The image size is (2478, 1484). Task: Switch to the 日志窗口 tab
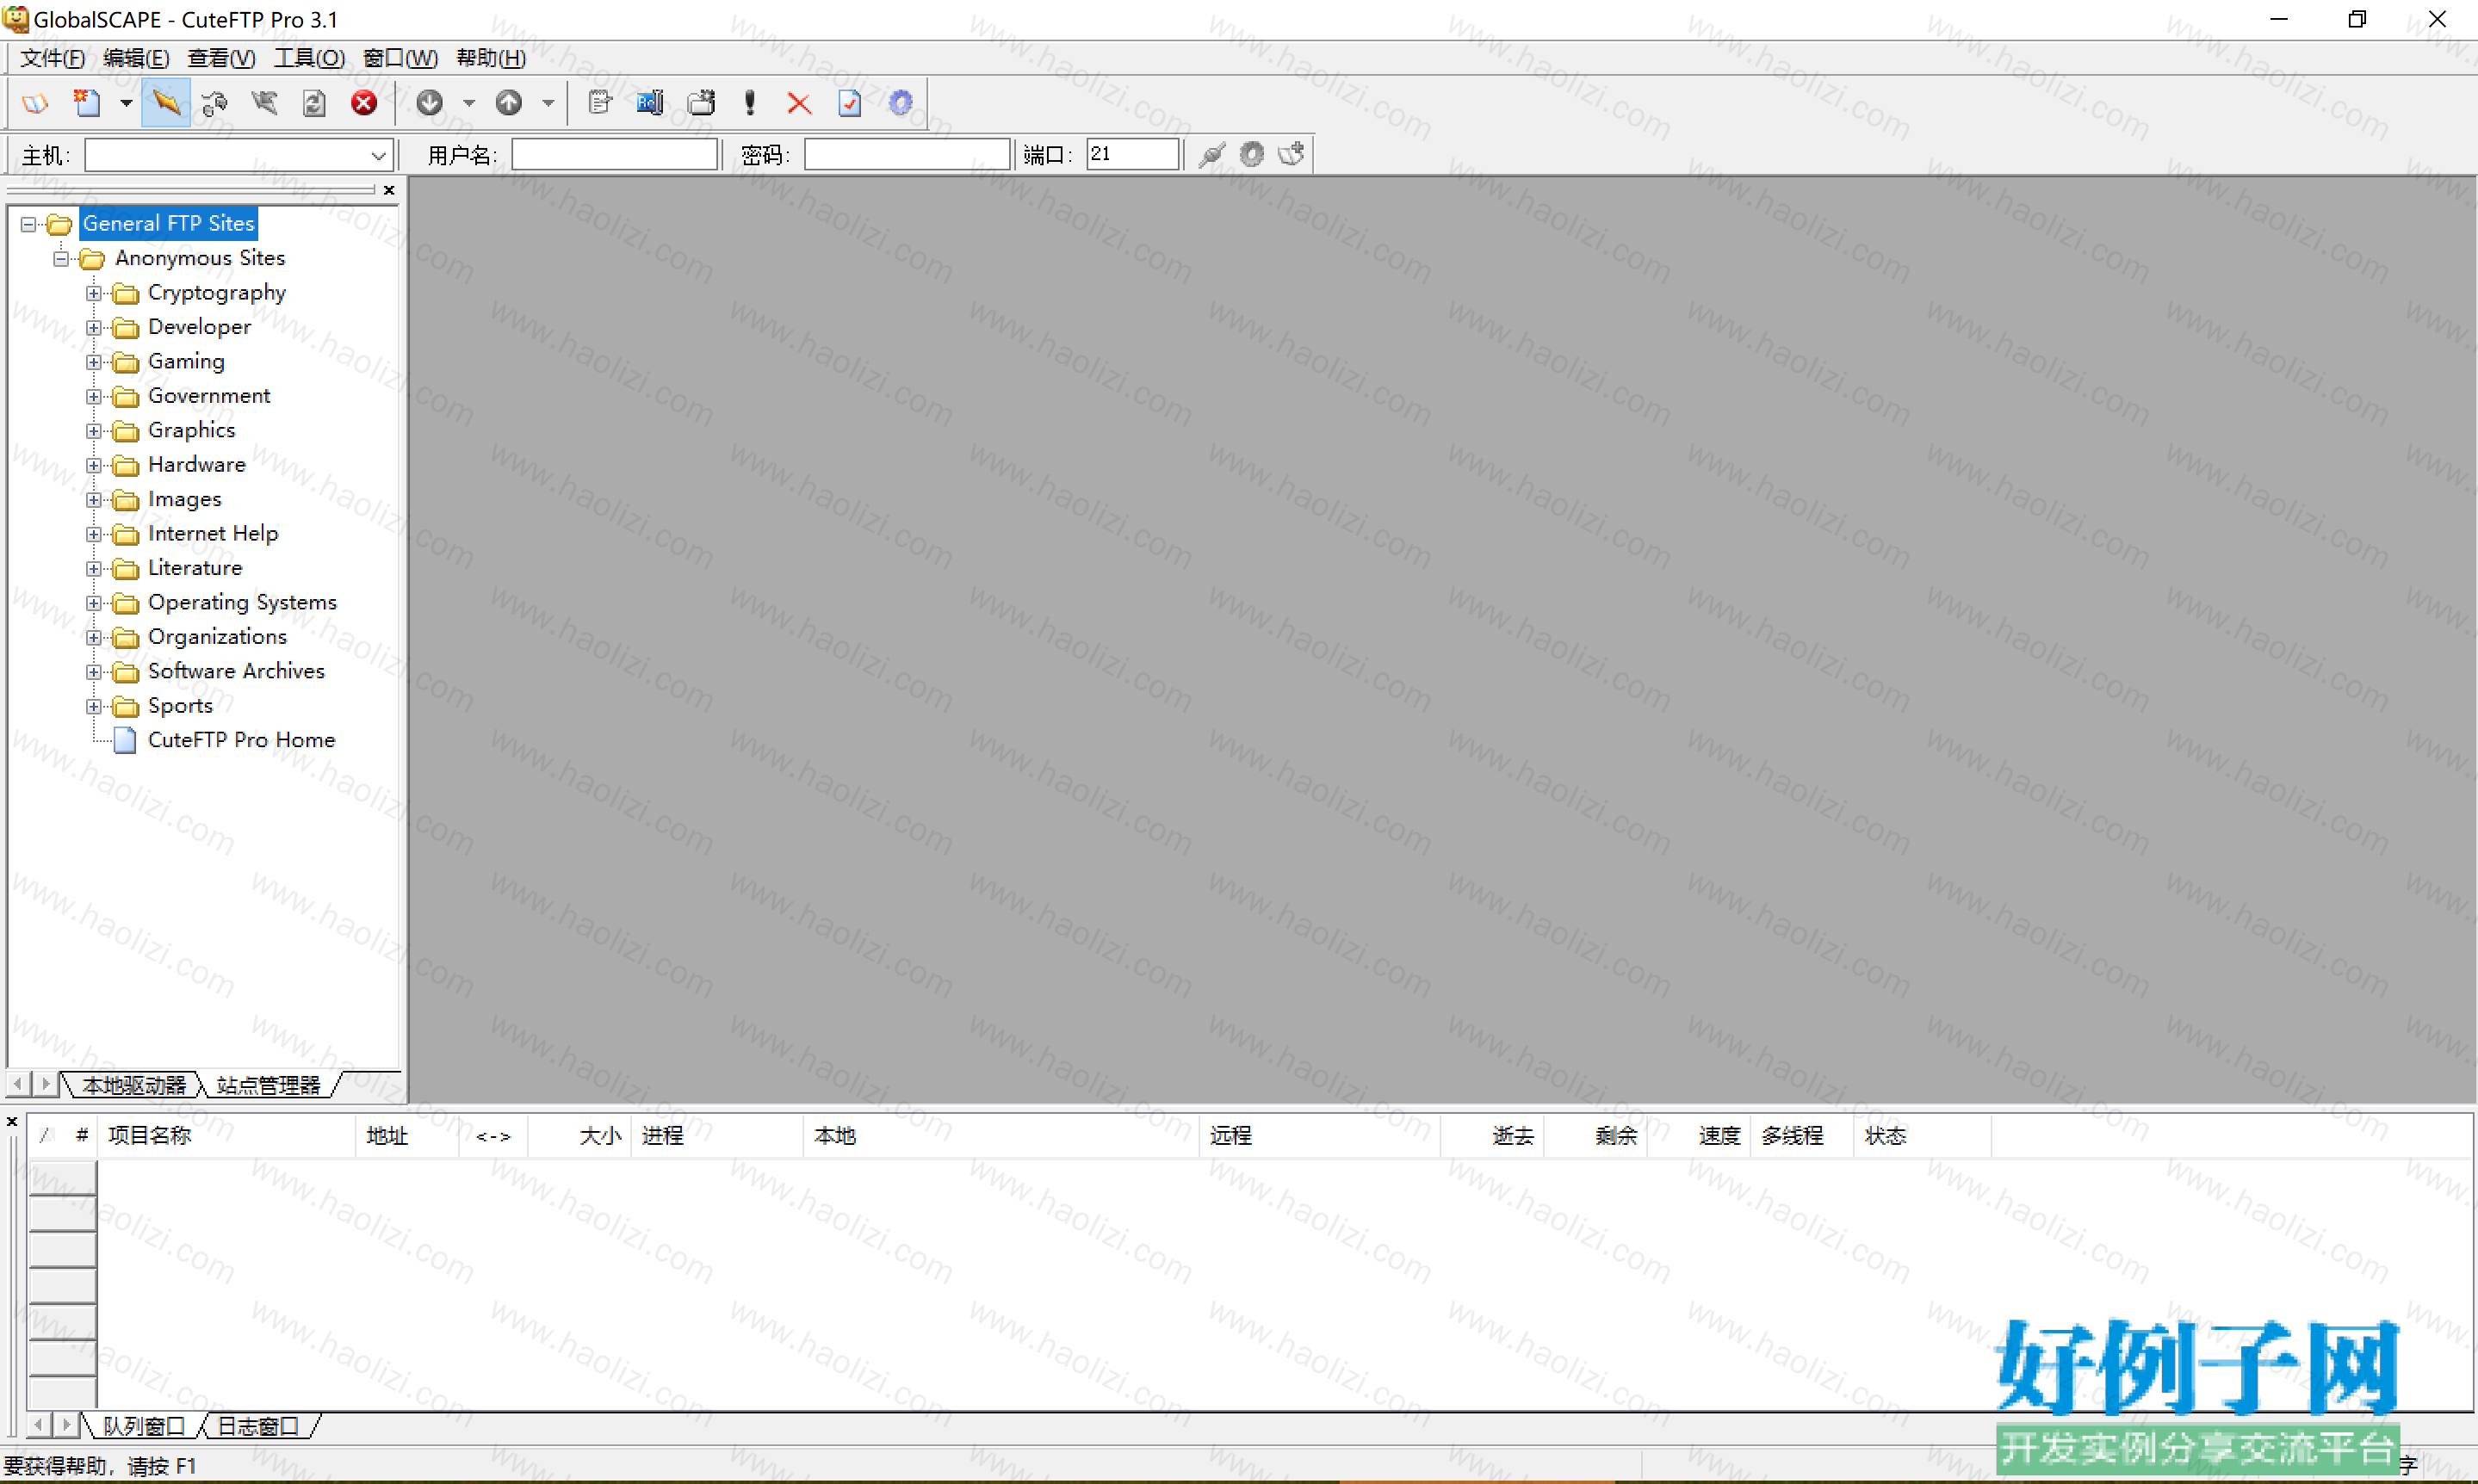click(x=258, y=1426)
